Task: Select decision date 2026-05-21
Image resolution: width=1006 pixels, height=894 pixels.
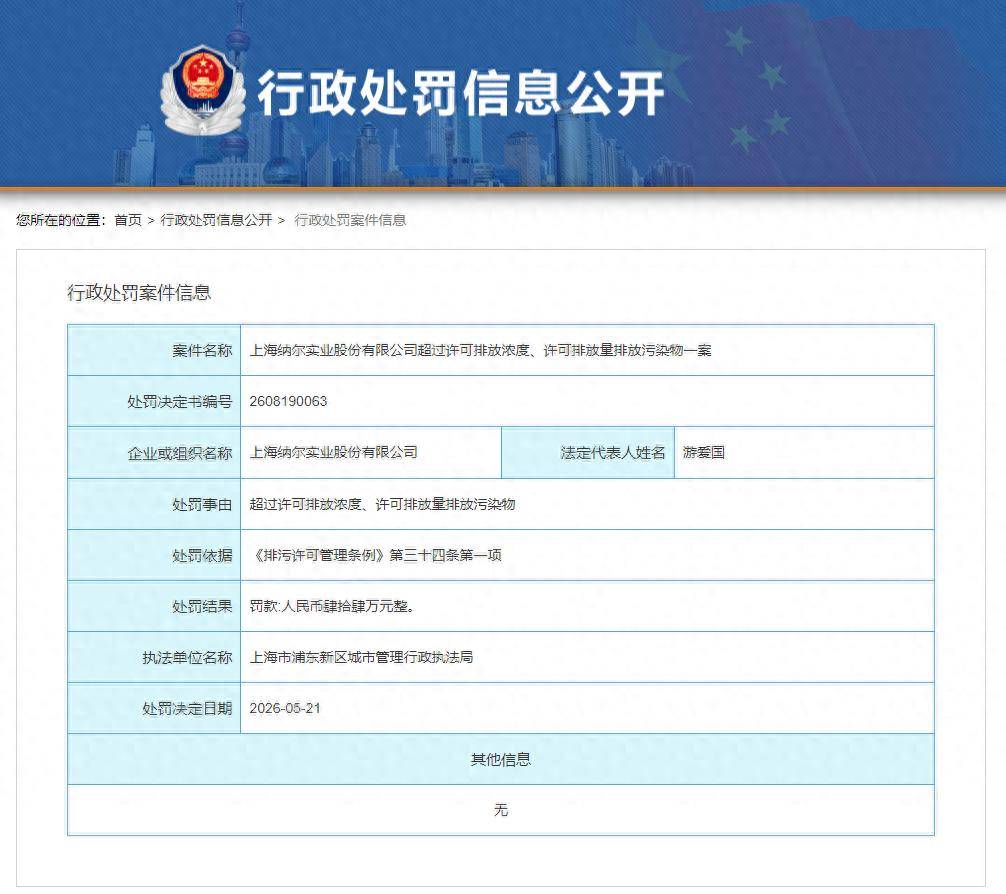Action: (x=285, y=708)
